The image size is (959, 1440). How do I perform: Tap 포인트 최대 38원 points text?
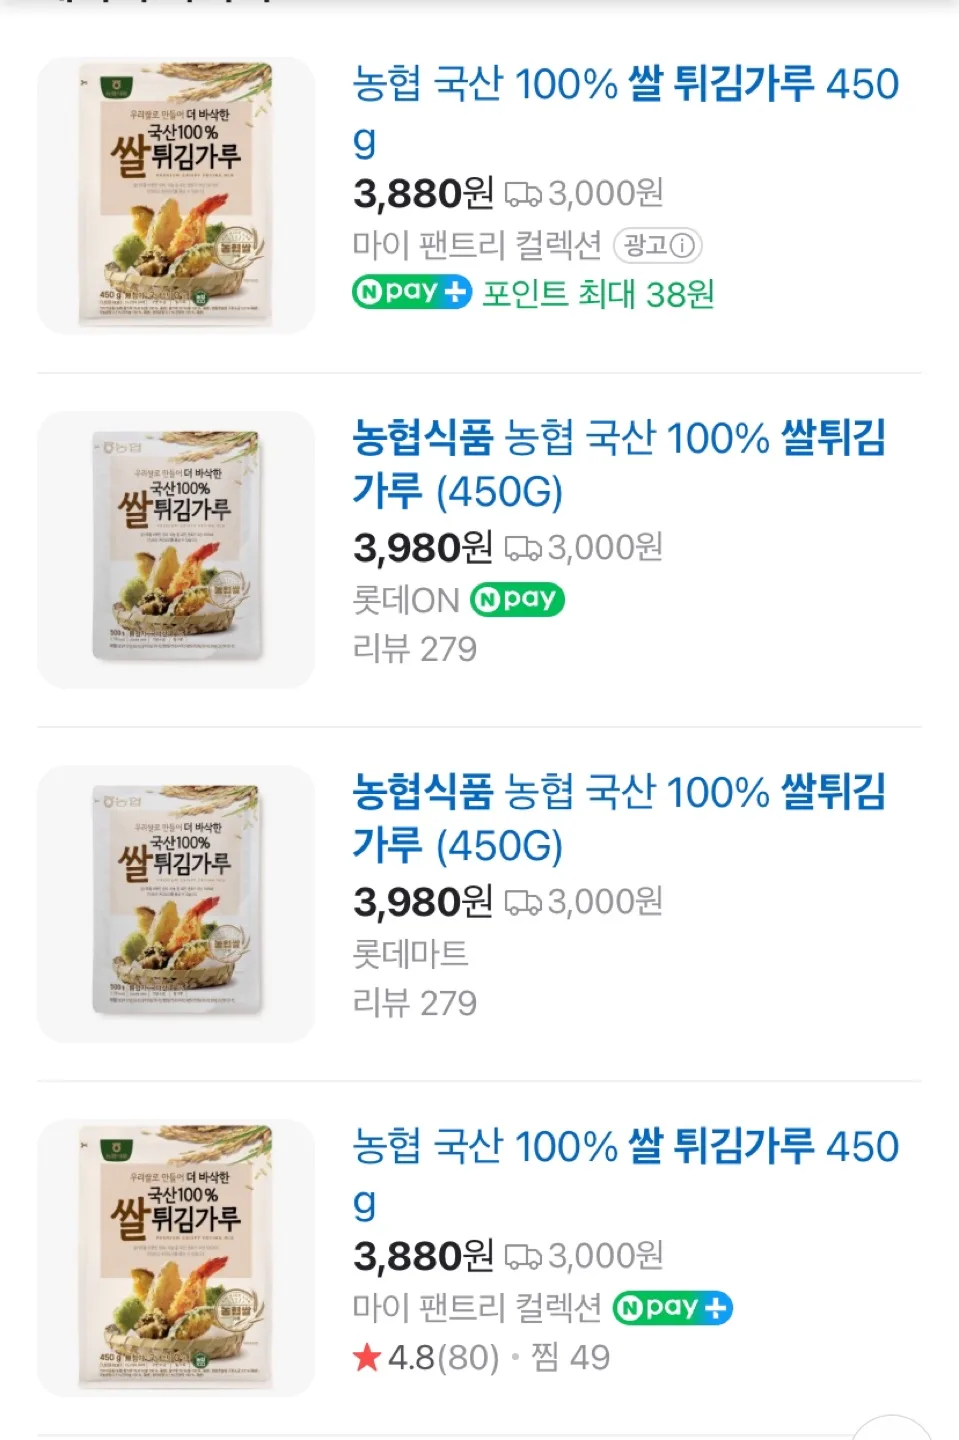coord(598,294)
